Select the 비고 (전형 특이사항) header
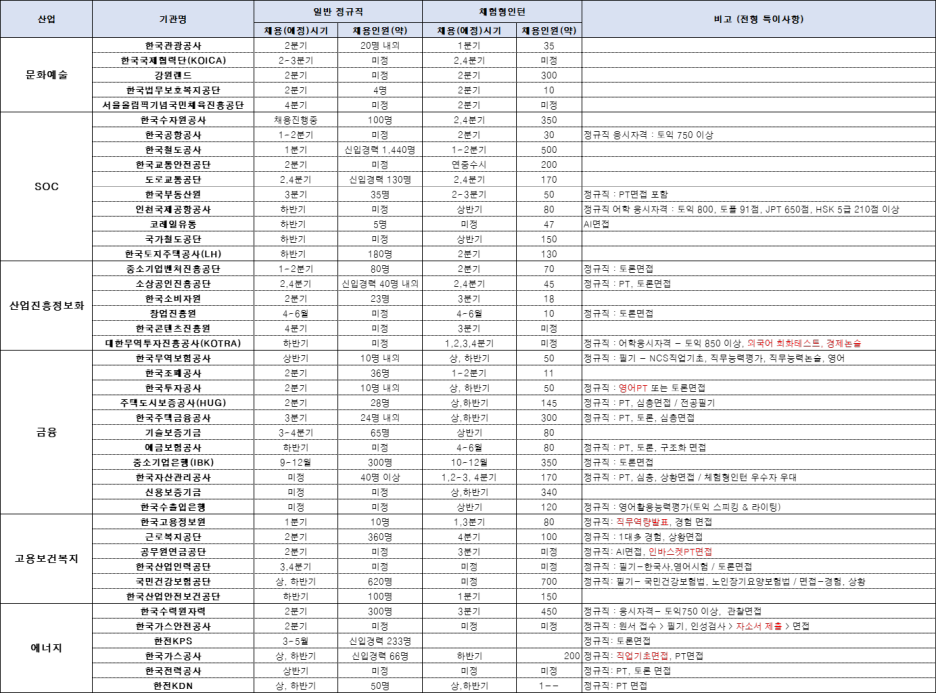This screenshot has height=693, width=936. pyautogui.click(x=759, y=19)
